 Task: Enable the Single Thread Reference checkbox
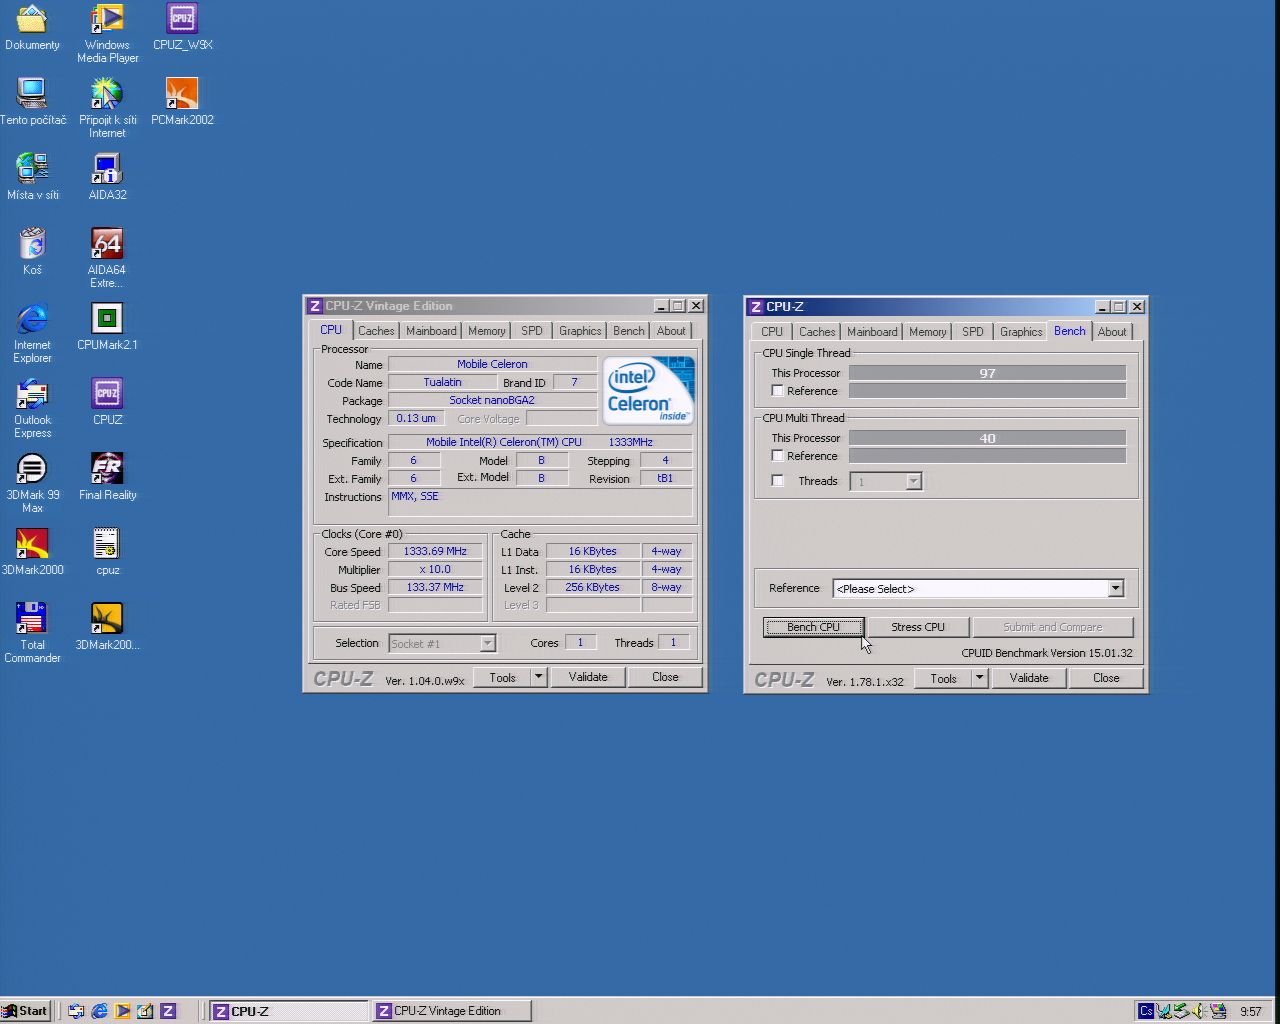coord(777,391)
